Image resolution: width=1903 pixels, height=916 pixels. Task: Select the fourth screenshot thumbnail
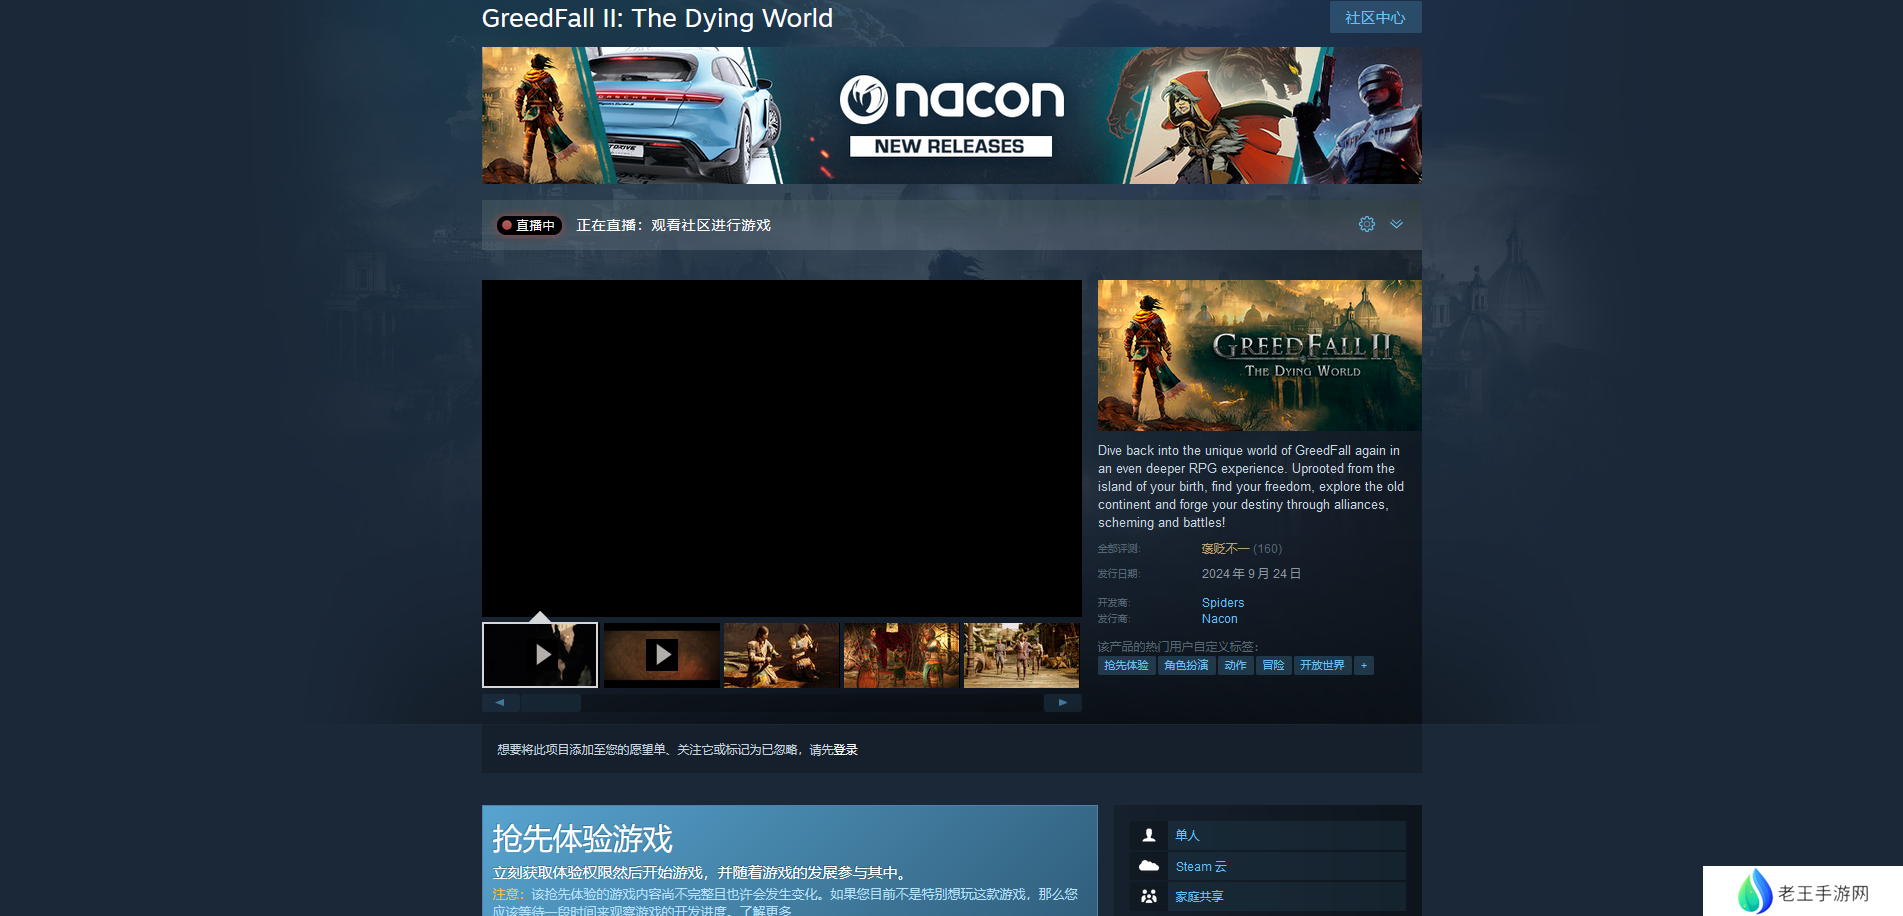(x=901, y=655)
